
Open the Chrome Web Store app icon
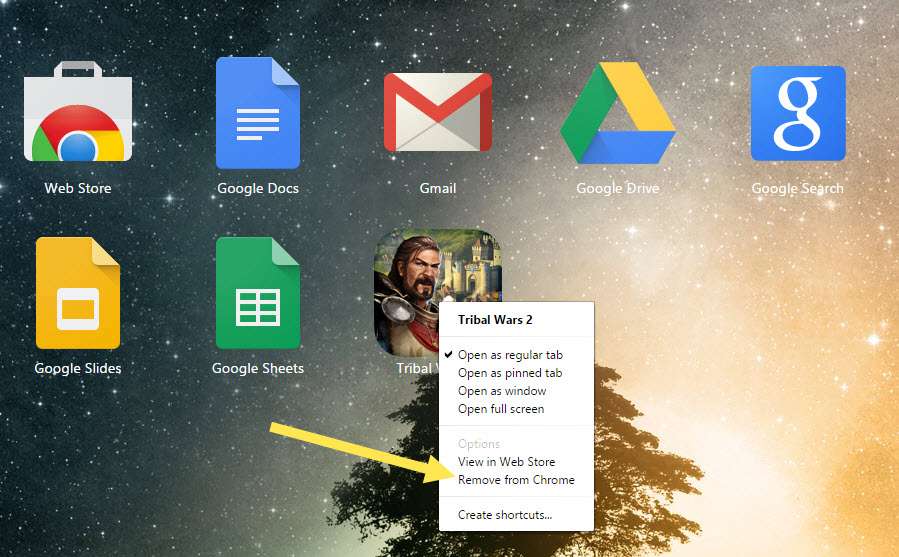78,113
